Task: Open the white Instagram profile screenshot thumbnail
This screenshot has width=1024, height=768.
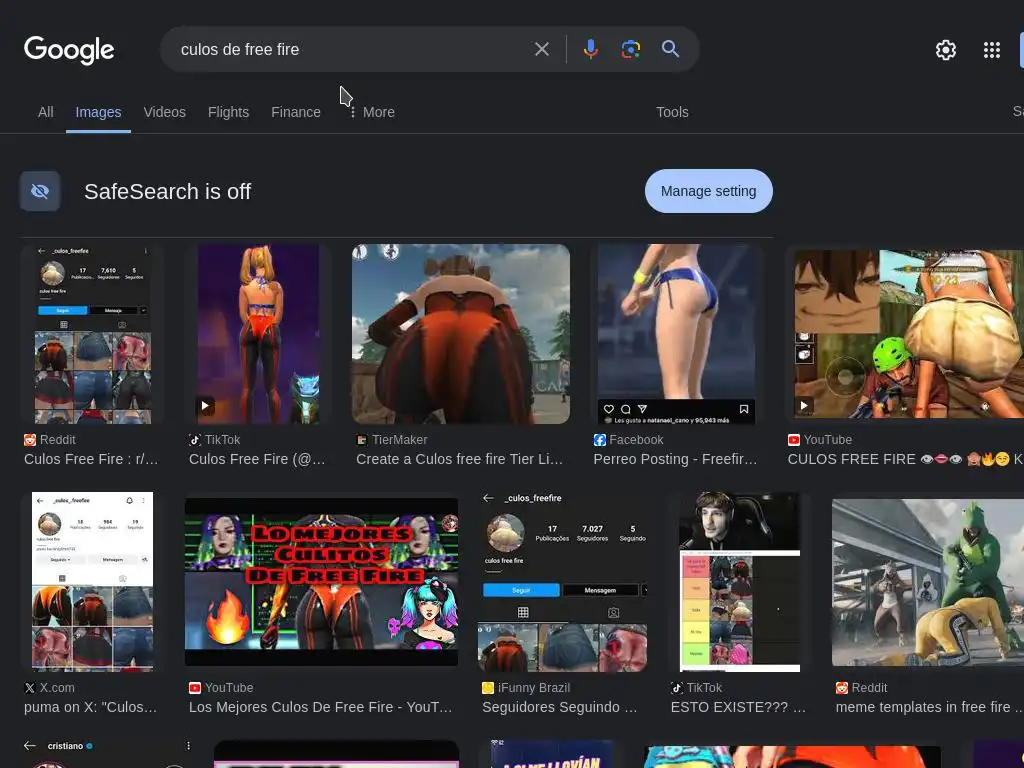Action: [x=92, y=582]
